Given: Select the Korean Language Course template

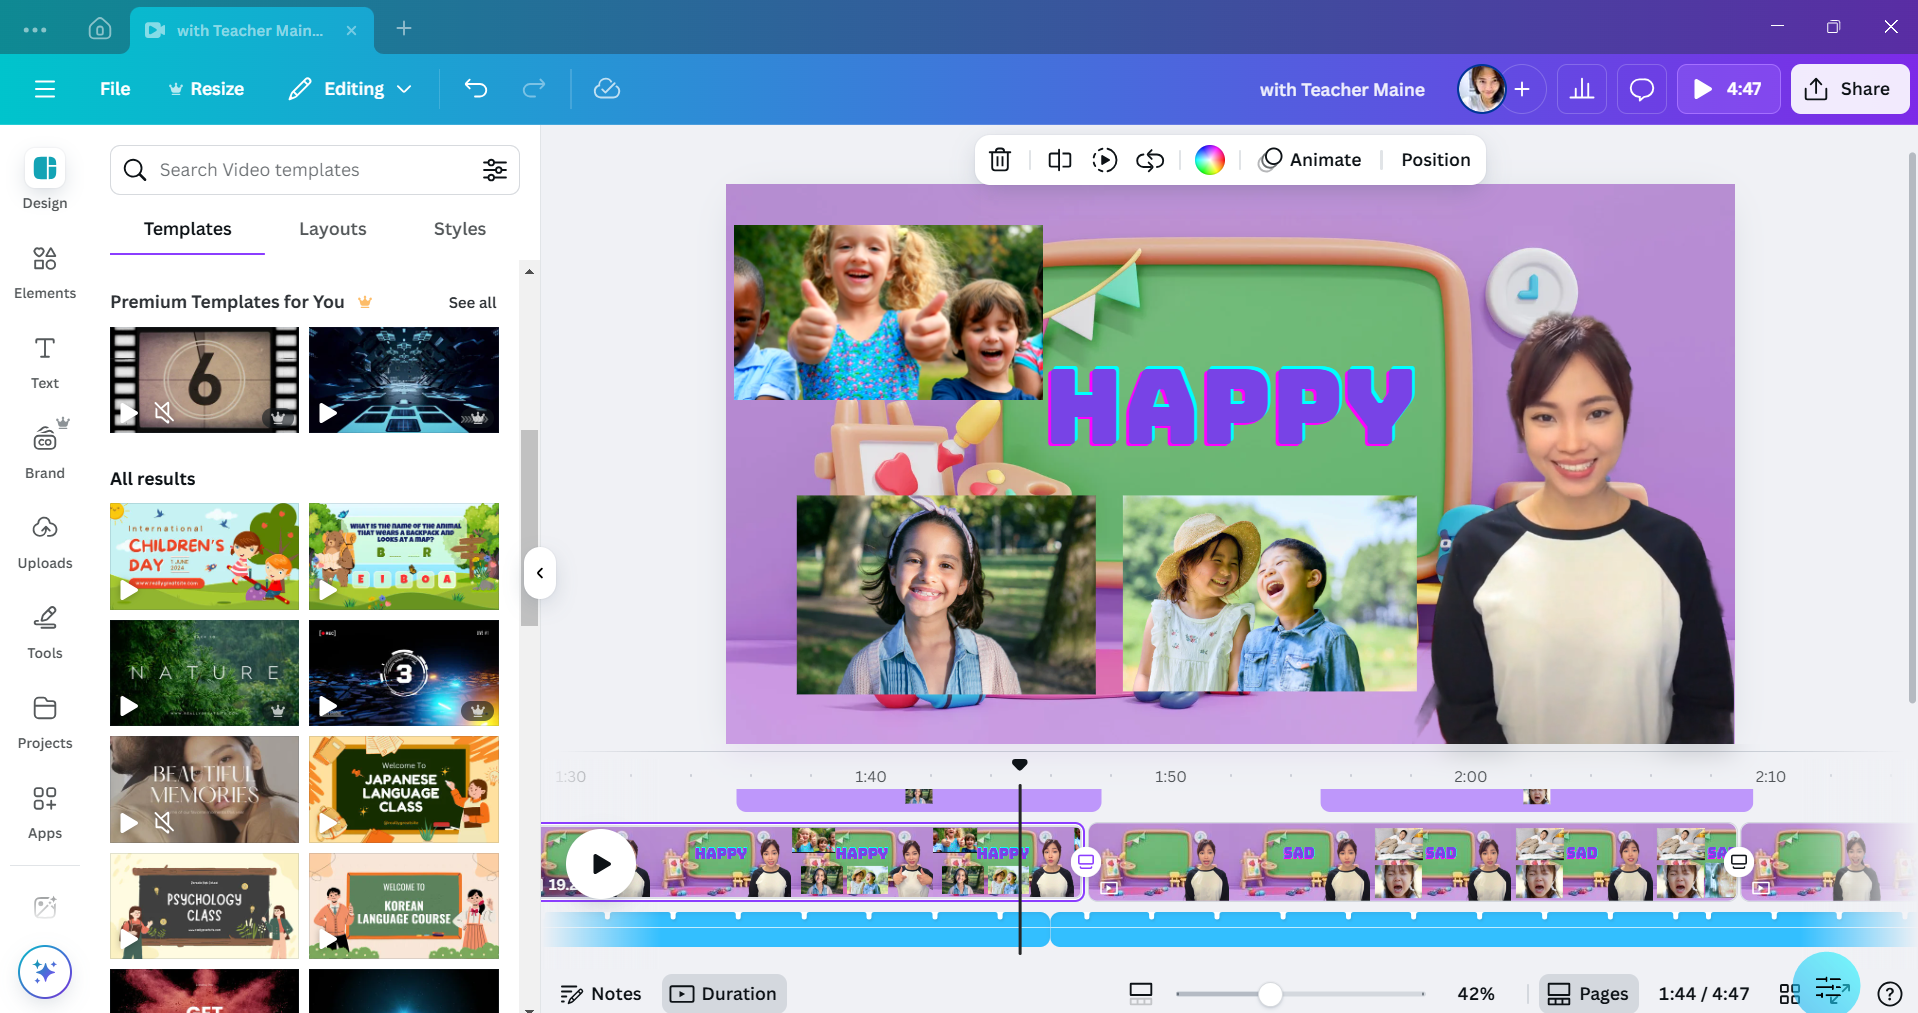Looking at the screenshot, I should point(404,906).
